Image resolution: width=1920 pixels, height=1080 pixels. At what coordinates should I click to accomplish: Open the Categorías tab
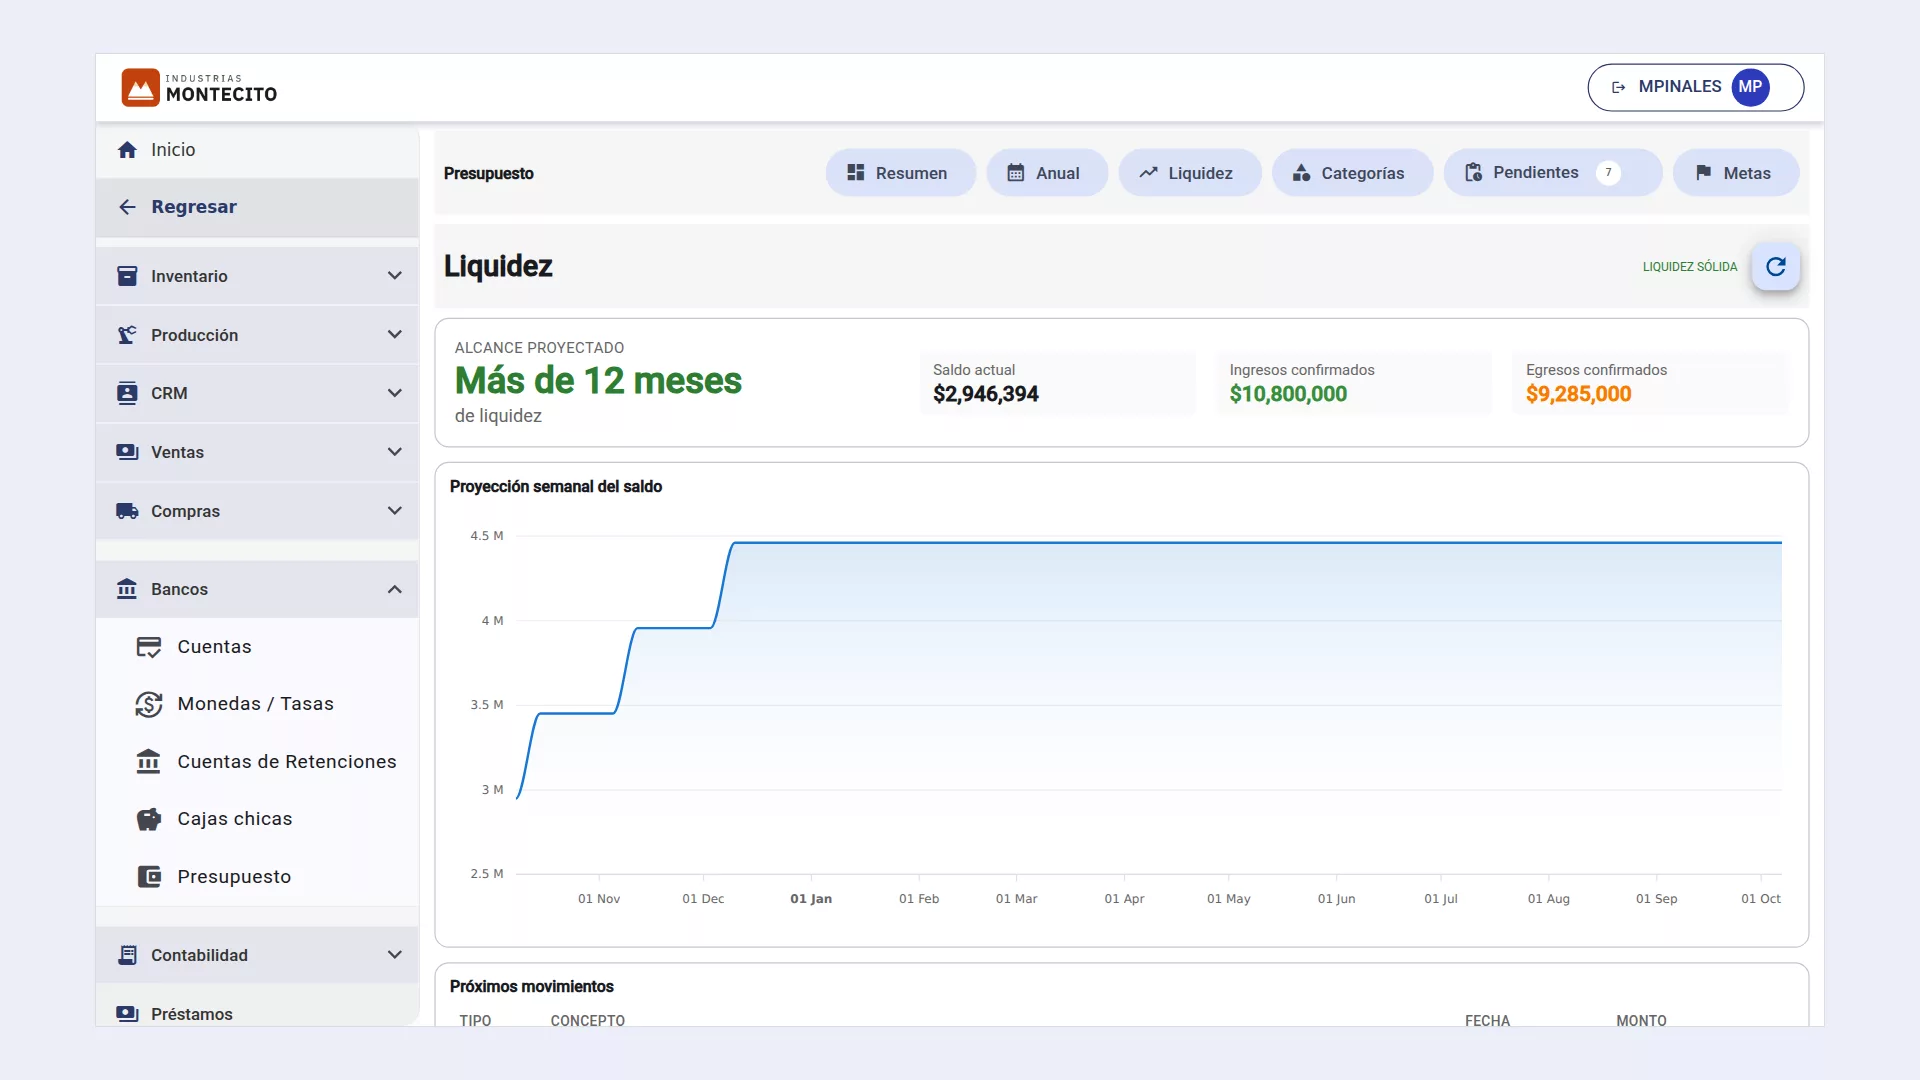[x=1352, y=173]
